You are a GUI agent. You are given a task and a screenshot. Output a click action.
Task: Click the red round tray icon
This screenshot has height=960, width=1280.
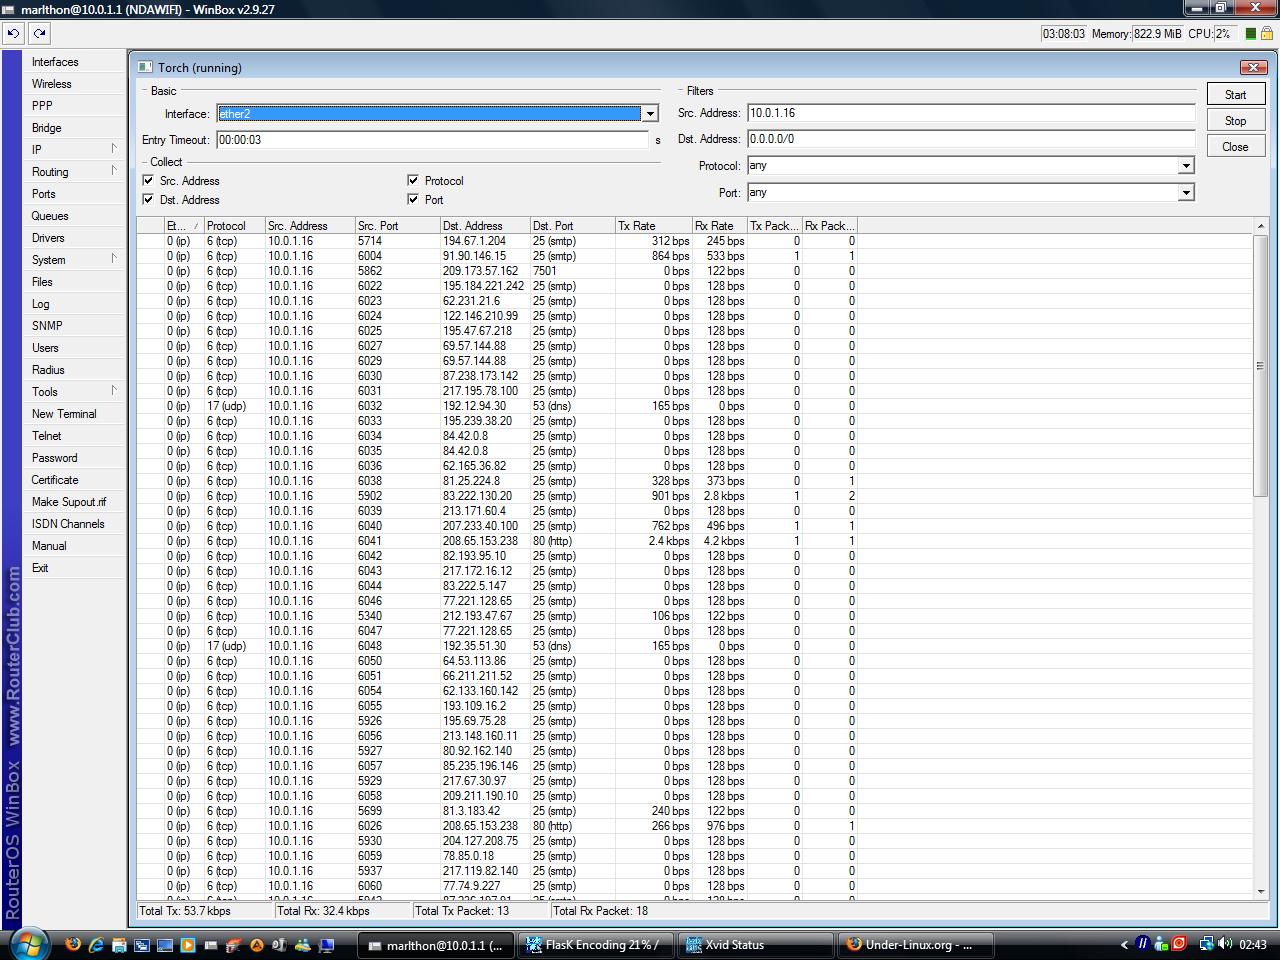[x=1179, y=944]
